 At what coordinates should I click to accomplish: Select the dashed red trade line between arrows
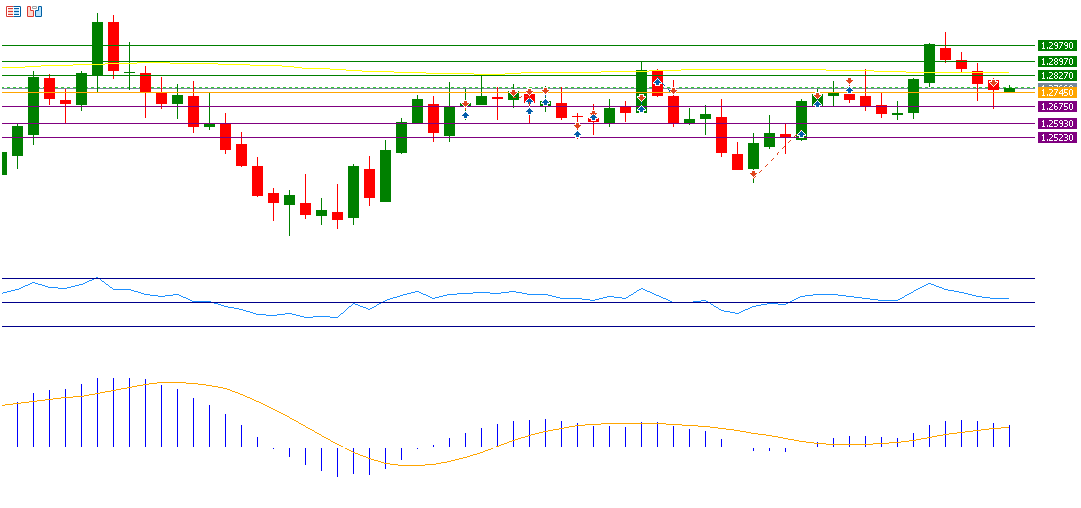click(x=777, y=154)
